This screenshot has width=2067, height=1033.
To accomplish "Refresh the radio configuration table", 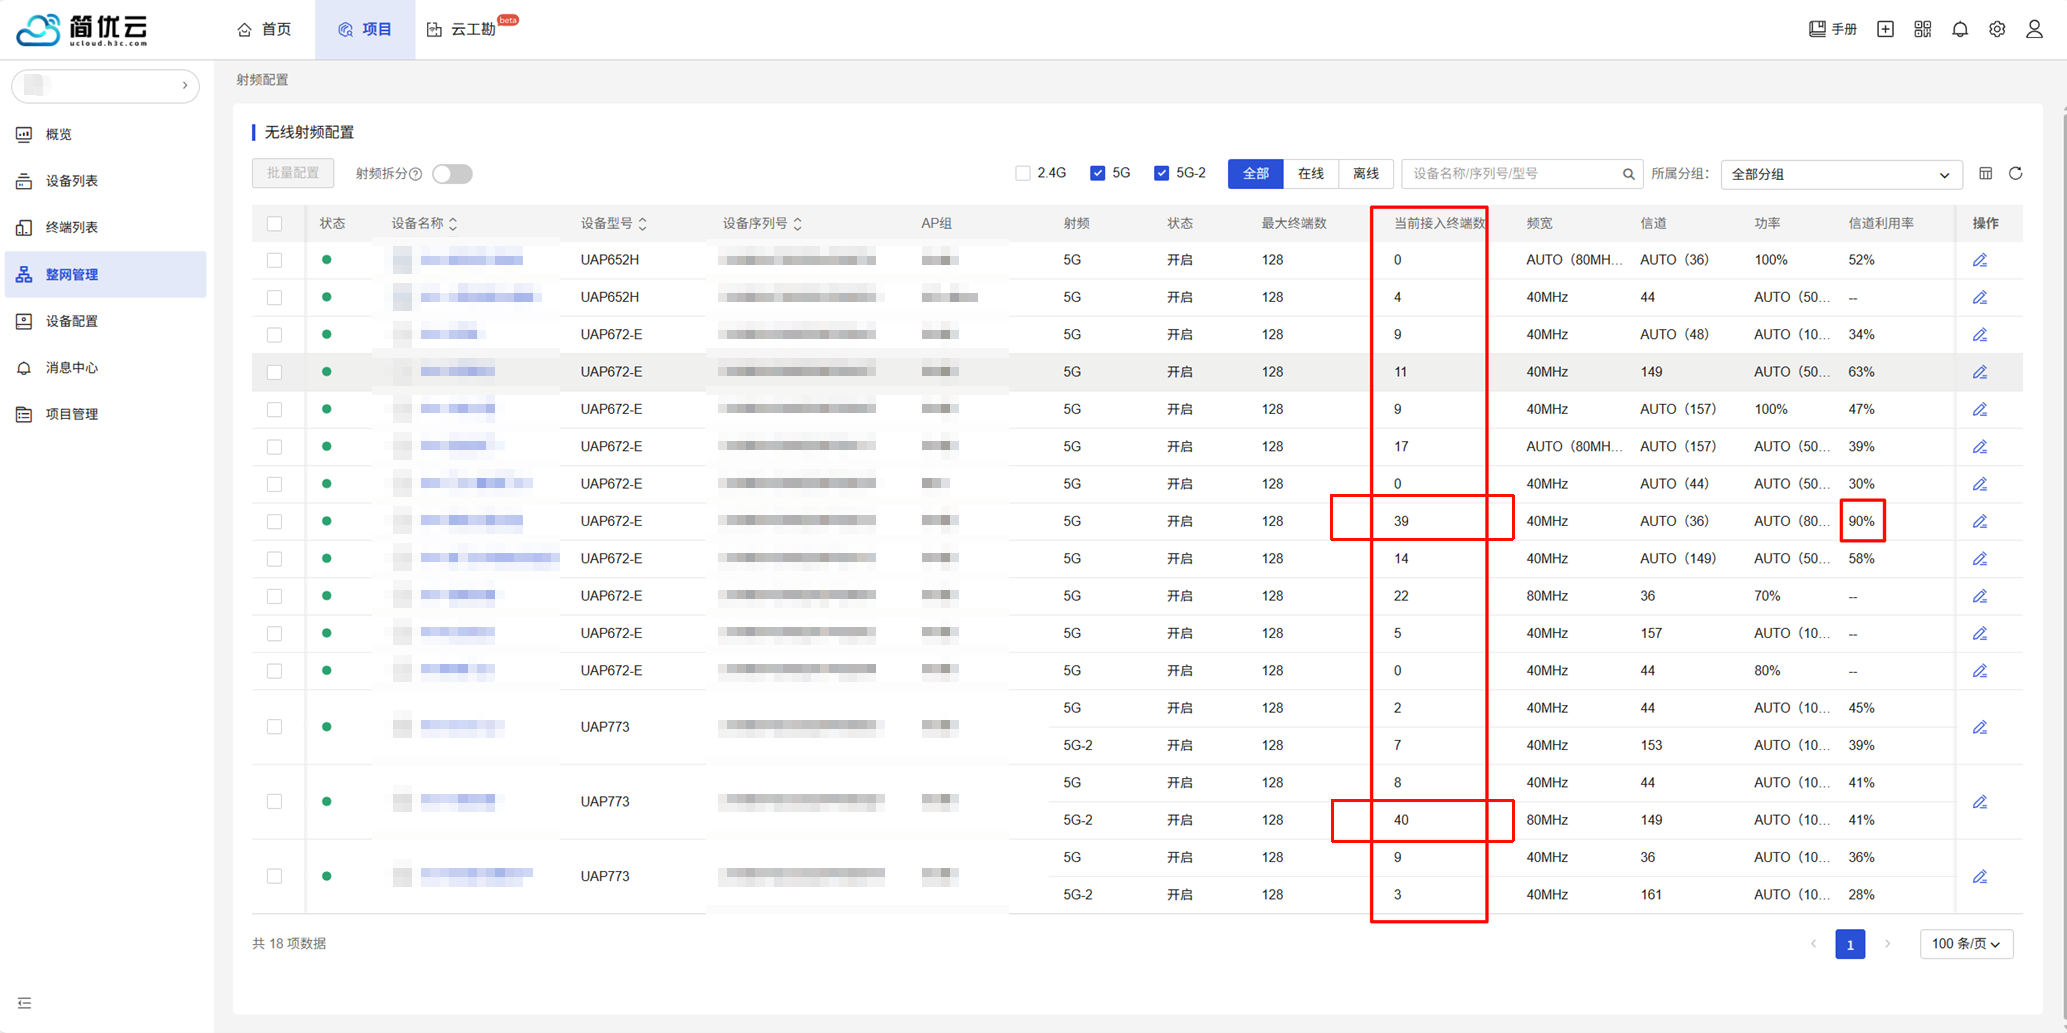I will 2016,174.
